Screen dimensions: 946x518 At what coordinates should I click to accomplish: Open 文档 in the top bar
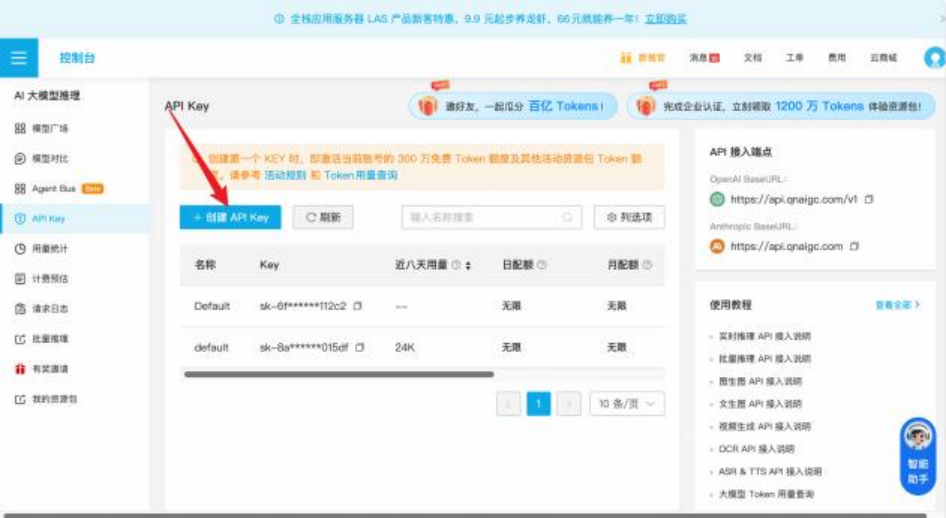click(x=752, y=58)
